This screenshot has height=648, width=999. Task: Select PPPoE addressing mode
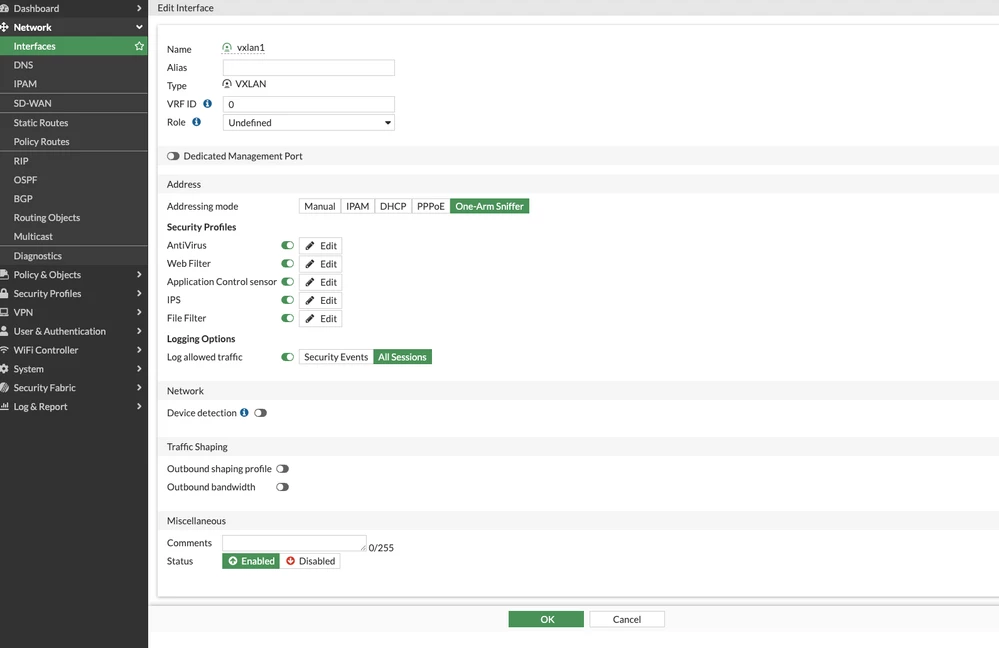click(x=431, y=206)
